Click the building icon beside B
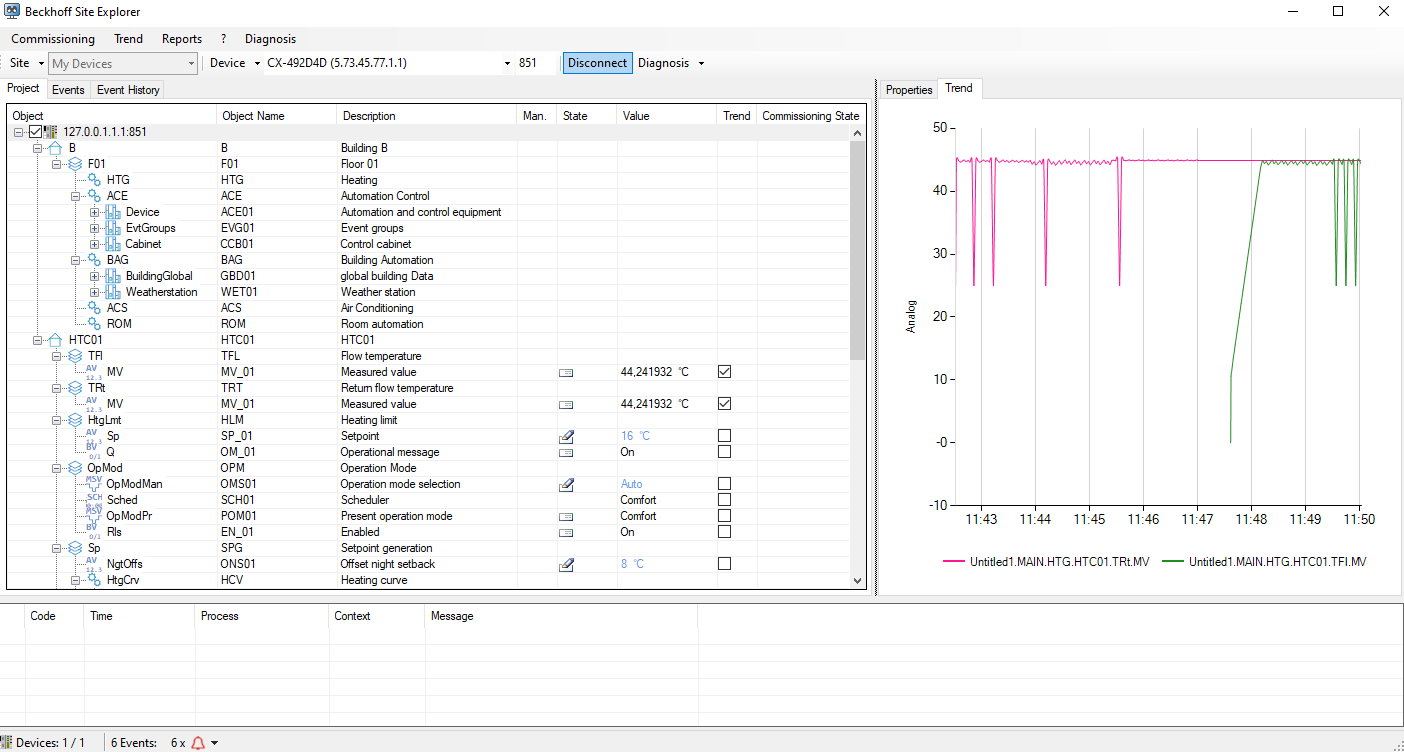Viewport: 1404px width, 752px height. [x=56, y=148]
